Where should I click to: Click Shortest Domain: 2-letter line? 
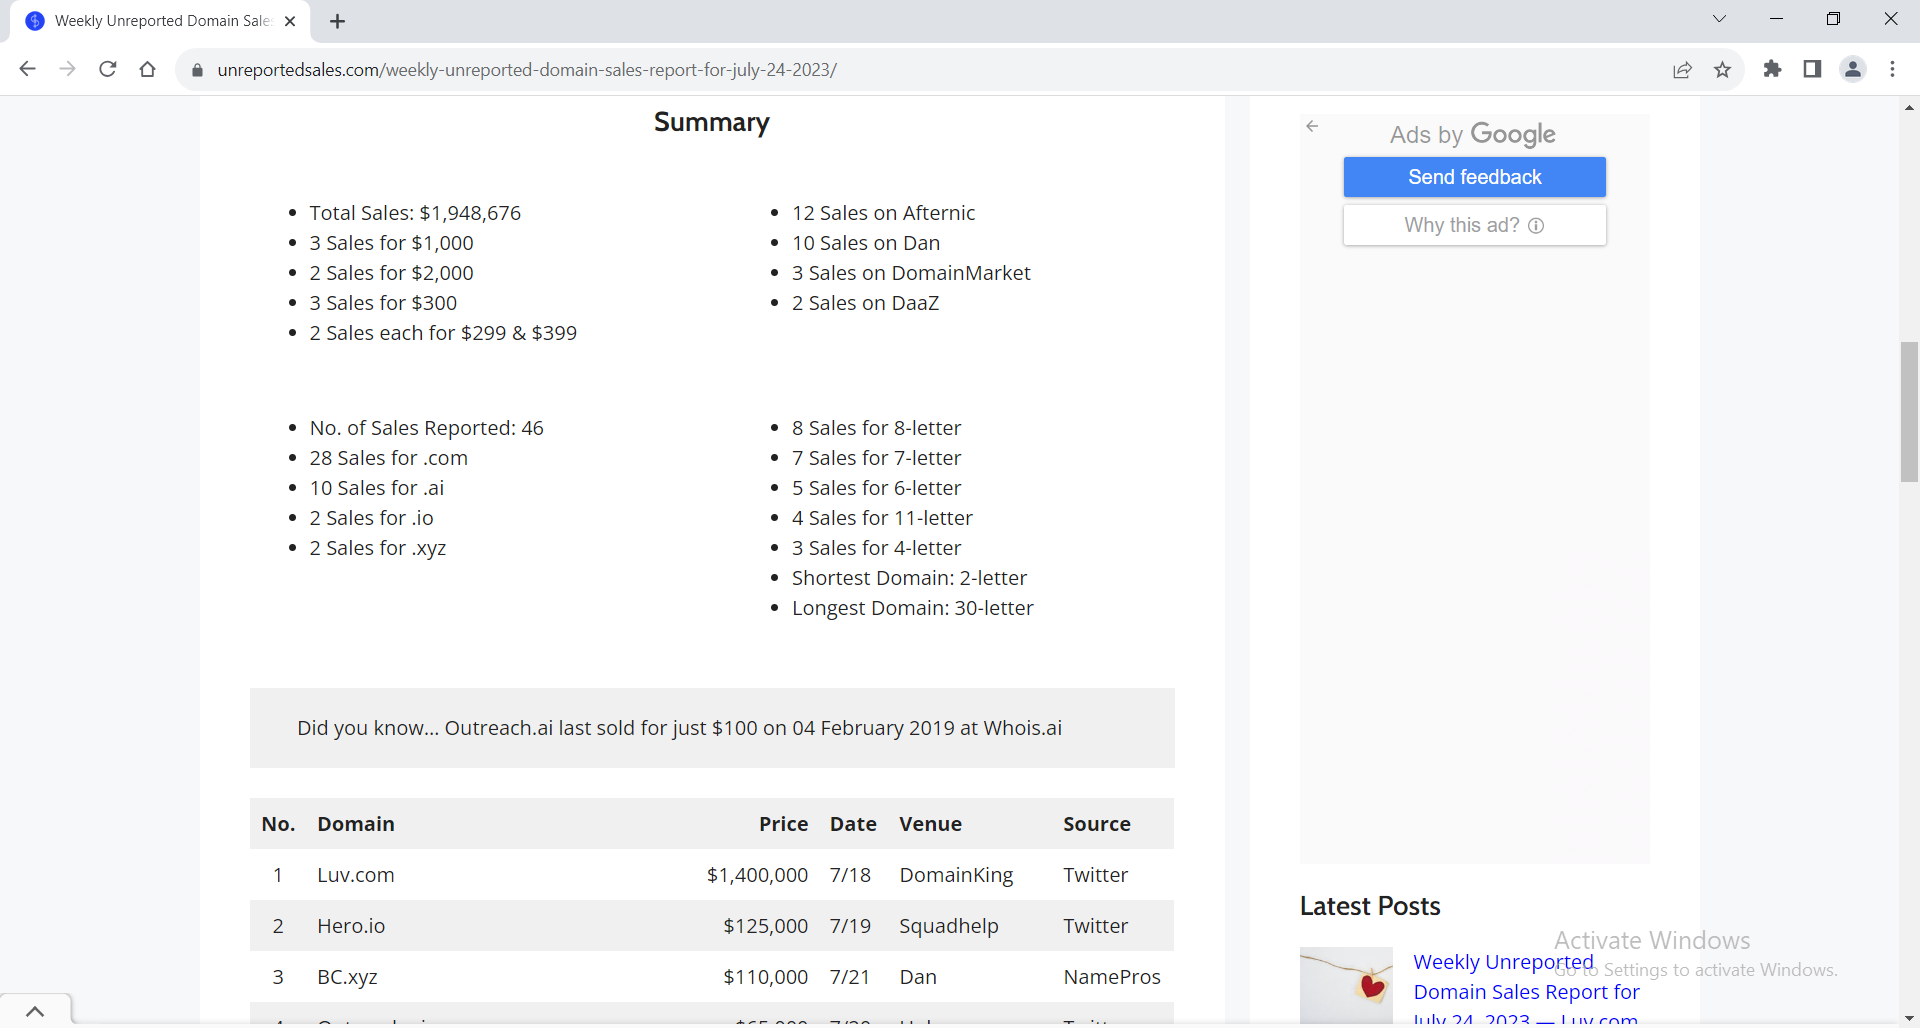(x=909, y=578)
